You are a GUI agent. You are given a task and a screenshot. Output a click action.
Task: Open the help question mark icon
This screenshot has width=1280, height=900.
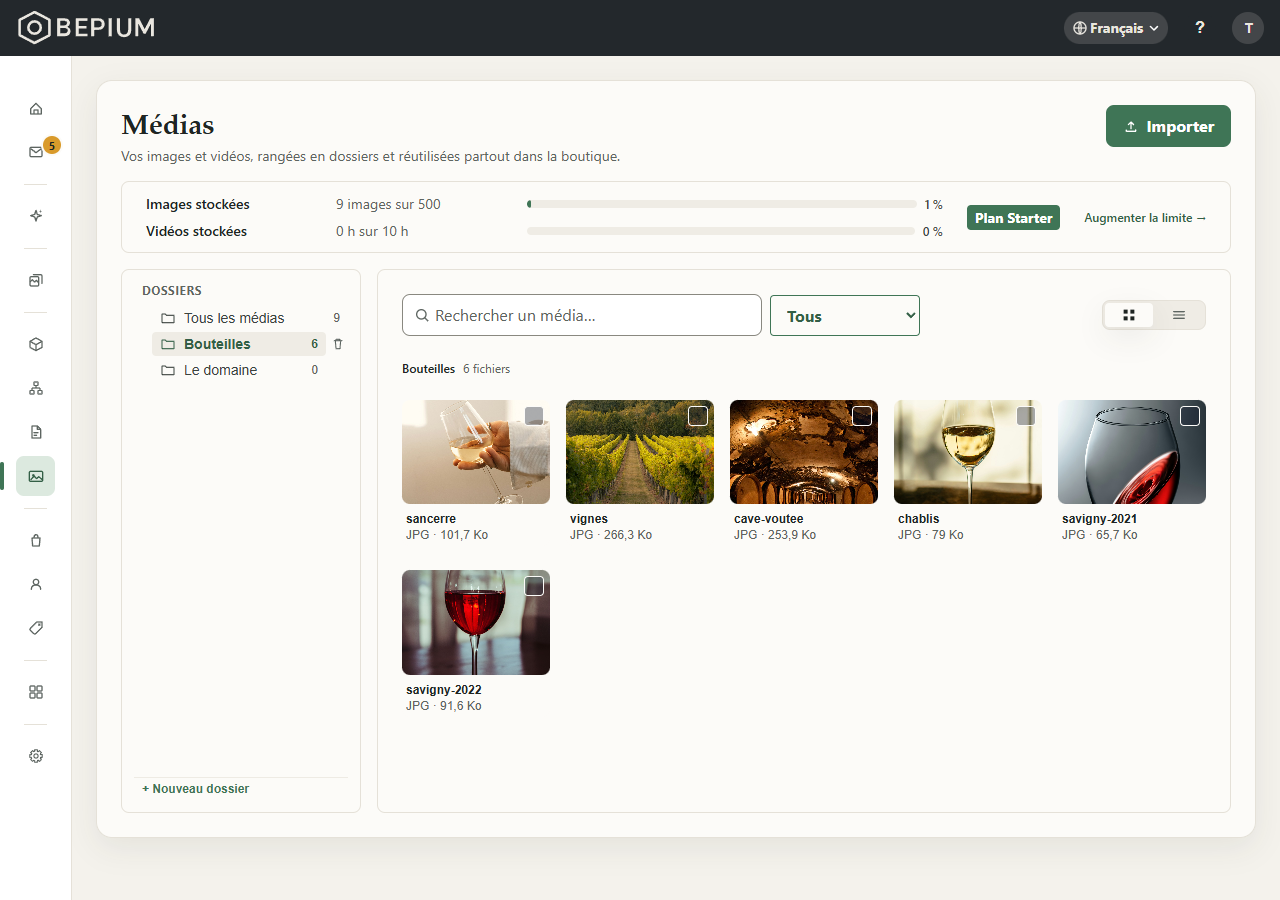click(x=1200, y=28)
